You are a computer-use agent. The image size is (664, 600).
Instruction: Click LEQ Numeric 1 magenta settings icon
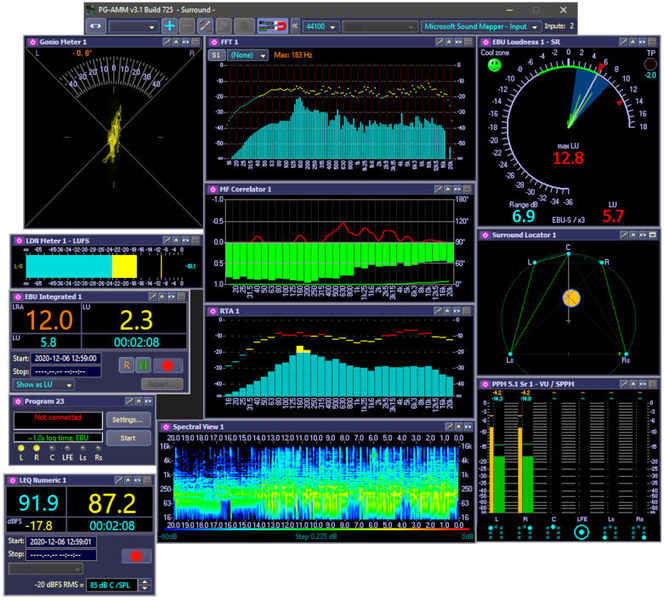(13, 481)
